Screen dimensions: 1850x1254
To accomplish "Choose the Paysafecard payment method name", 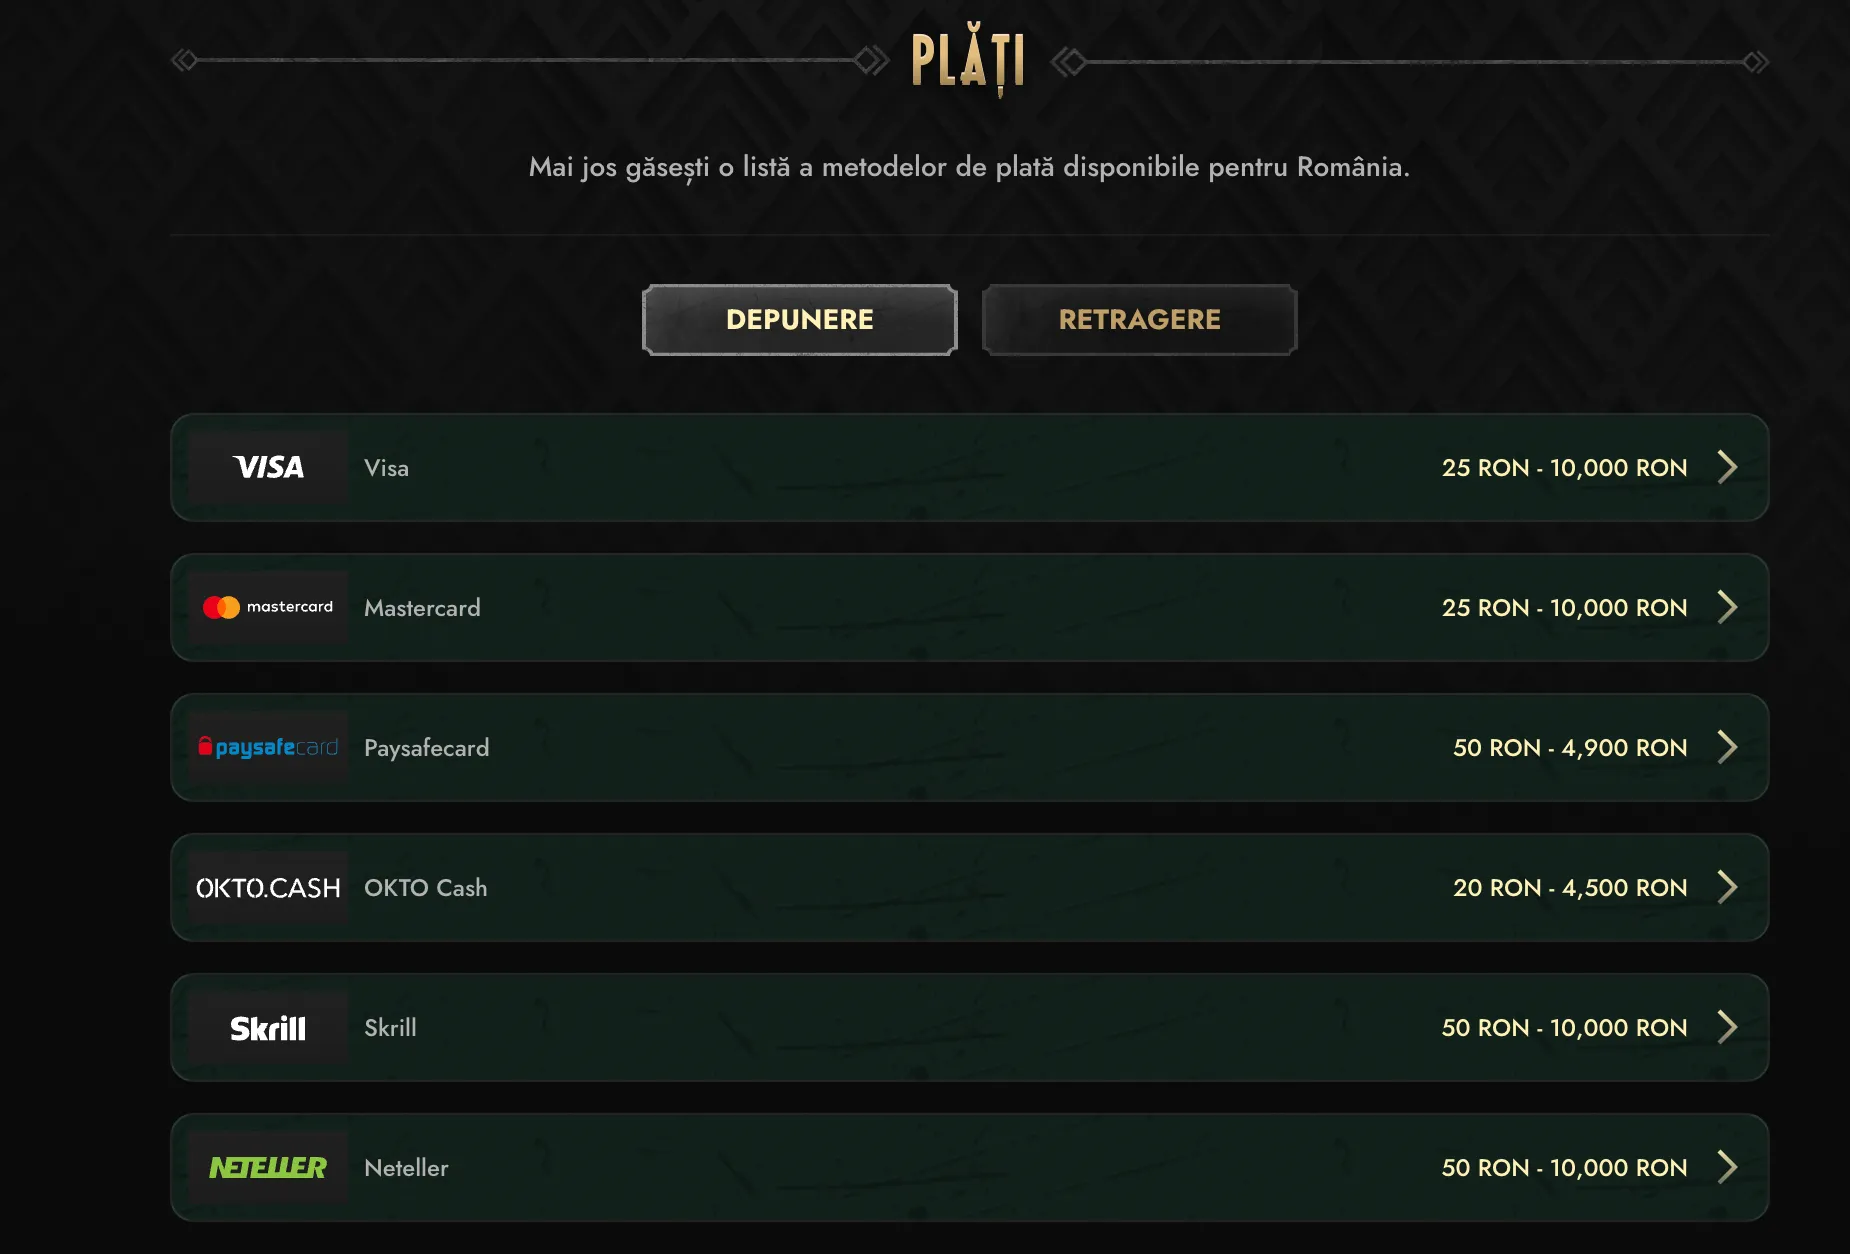I will pos(426,748).
